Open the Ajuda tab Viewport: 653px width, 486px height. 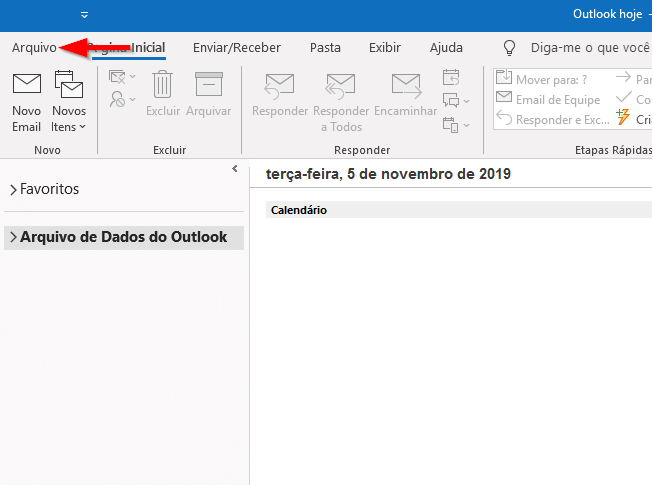click(446, 47)
